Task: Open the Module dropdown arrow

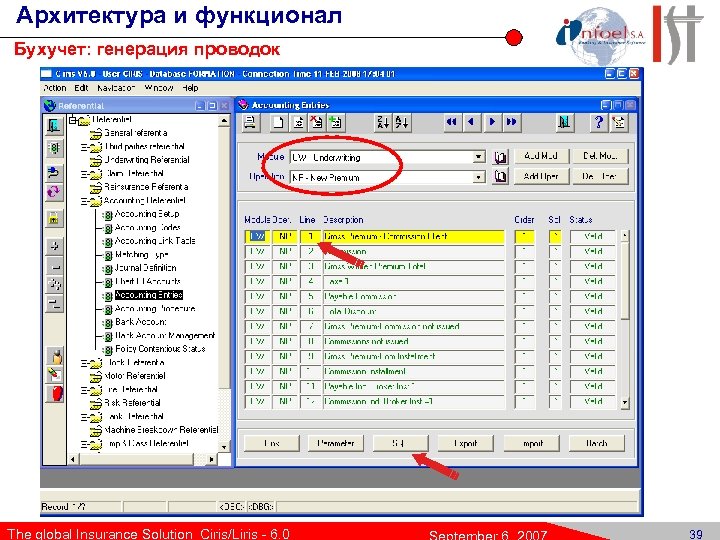Action: [x=478, y=157]
